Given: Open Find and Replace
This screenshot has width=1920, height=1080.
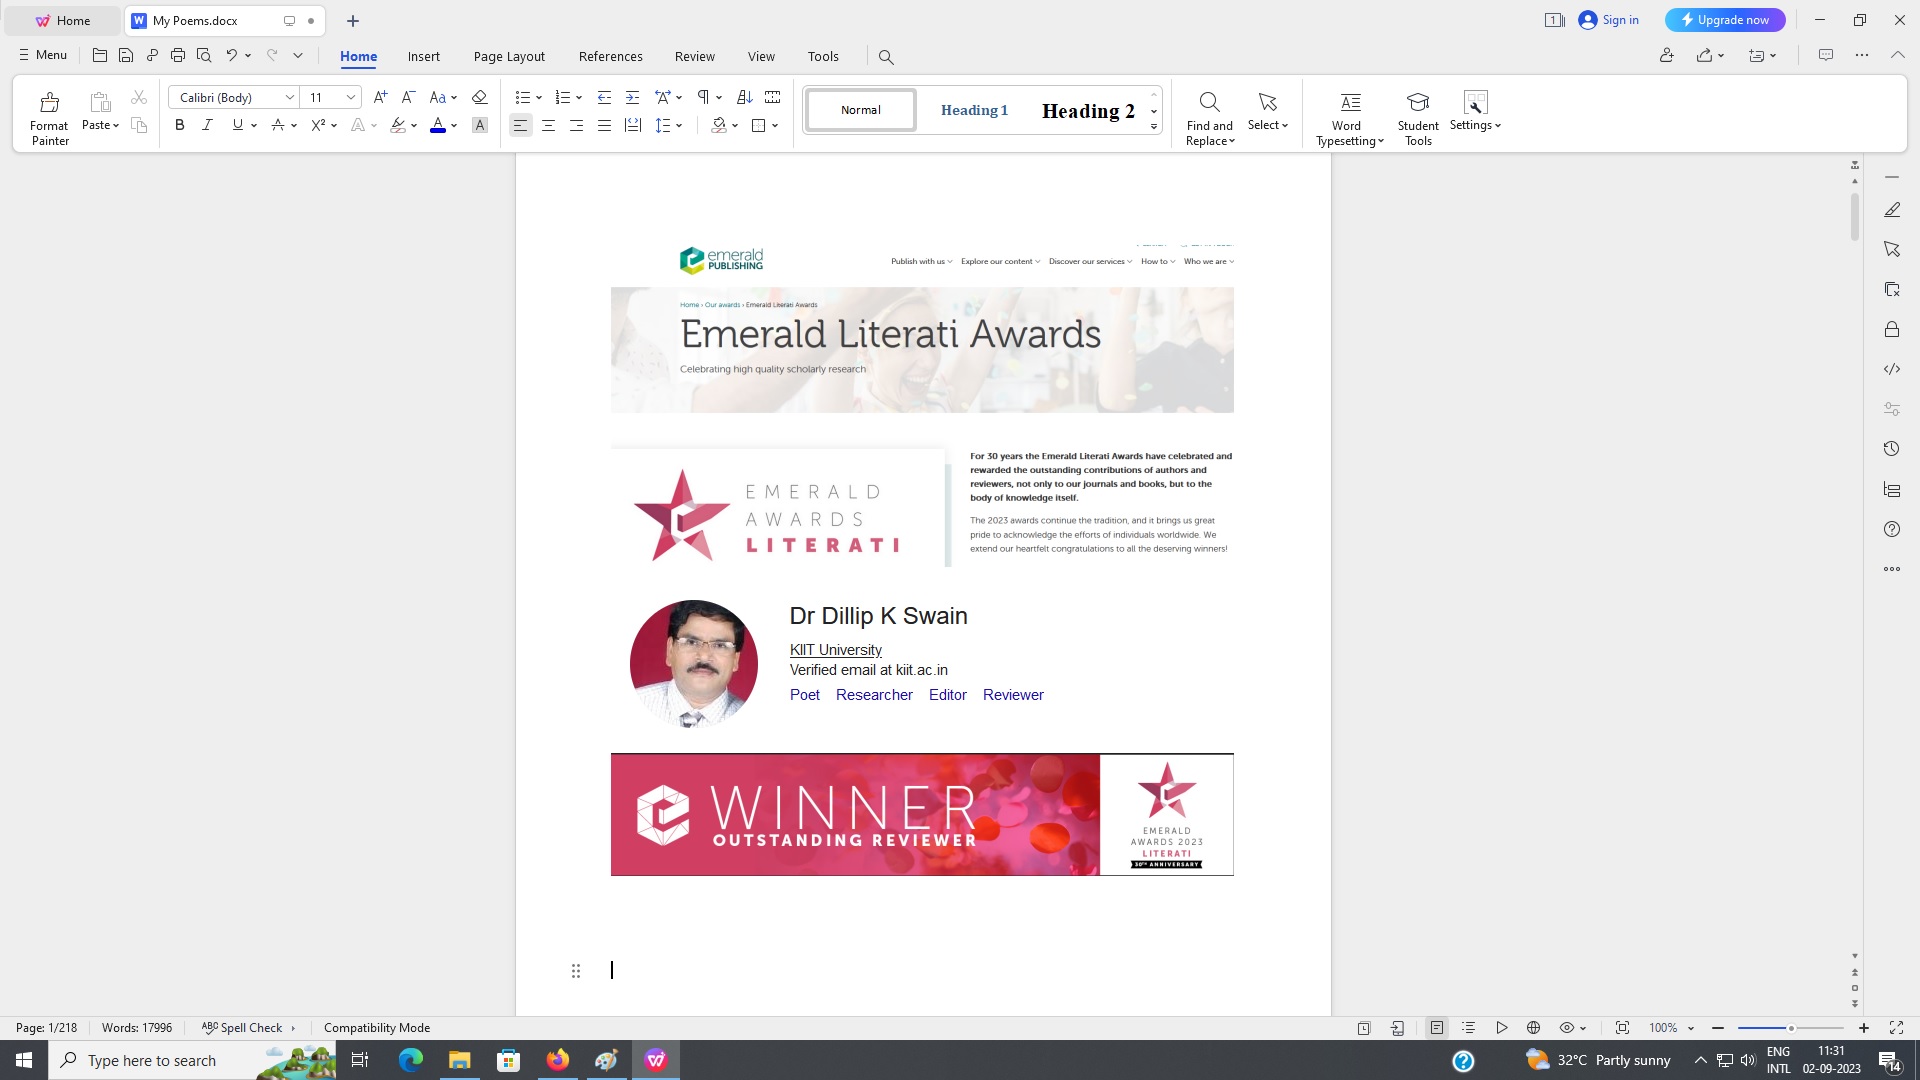Looking at the screenshot, I should (1210, 118).
